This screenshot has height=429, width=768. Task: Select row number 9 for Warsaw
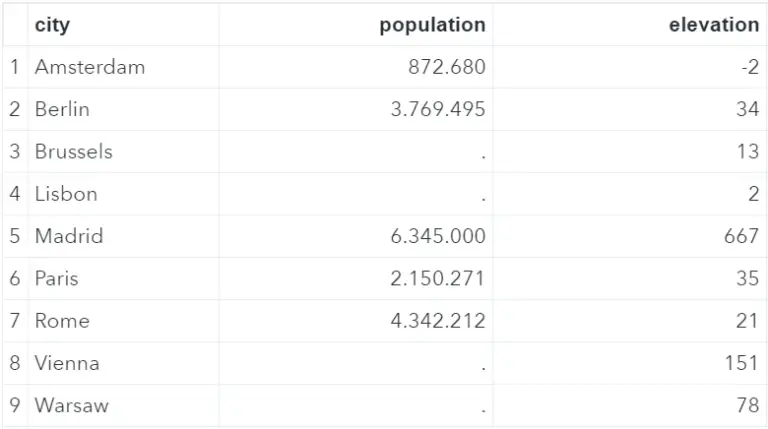pyautogui.click(x=15, y=406)
